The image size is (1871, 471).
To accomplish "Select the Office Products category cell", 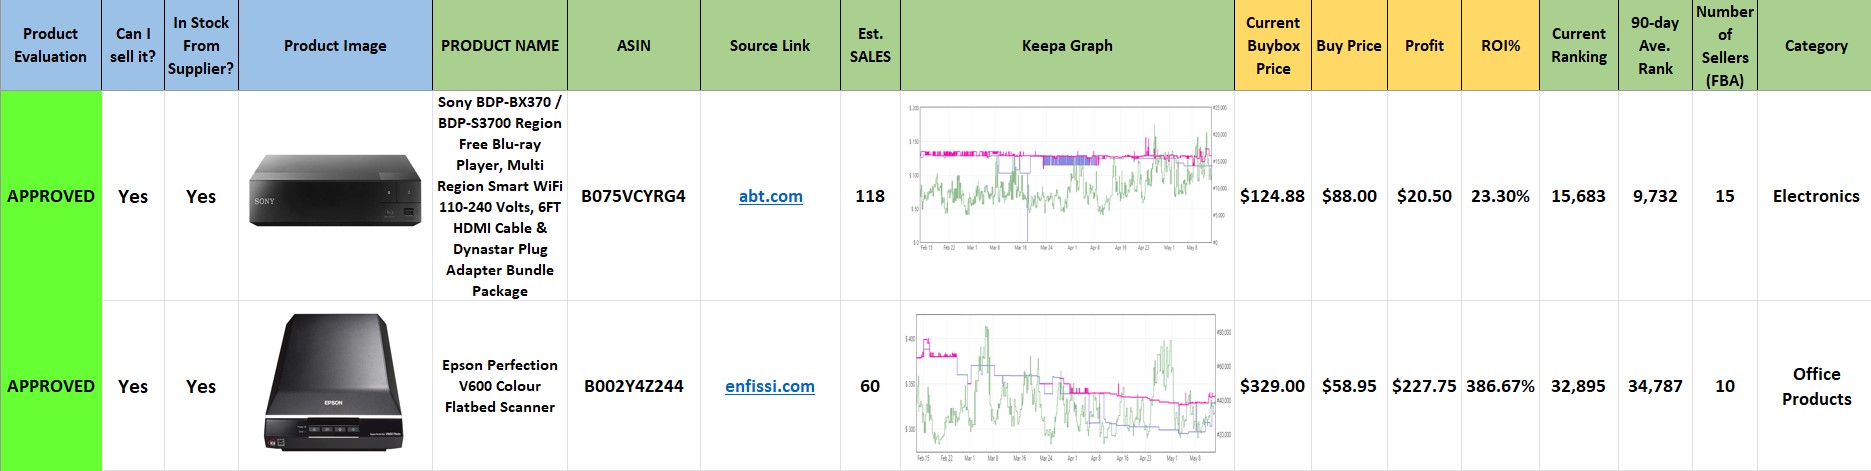I will 1816,386.
